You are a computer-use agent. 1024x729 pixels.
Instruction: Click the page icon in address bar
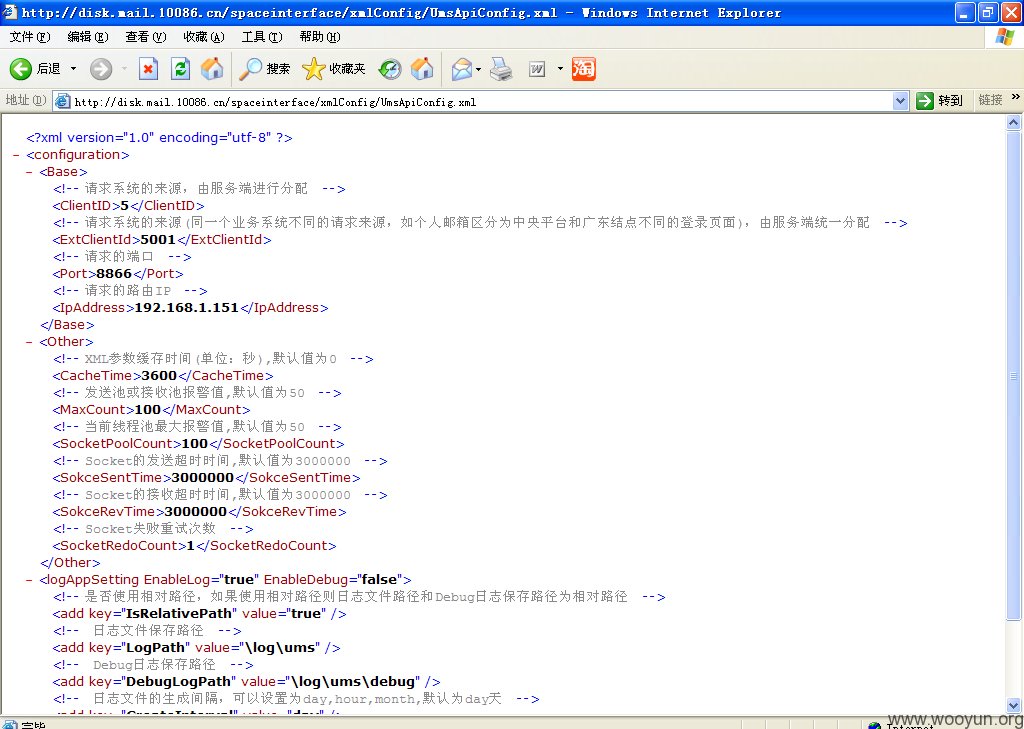(x=63, y=101)
